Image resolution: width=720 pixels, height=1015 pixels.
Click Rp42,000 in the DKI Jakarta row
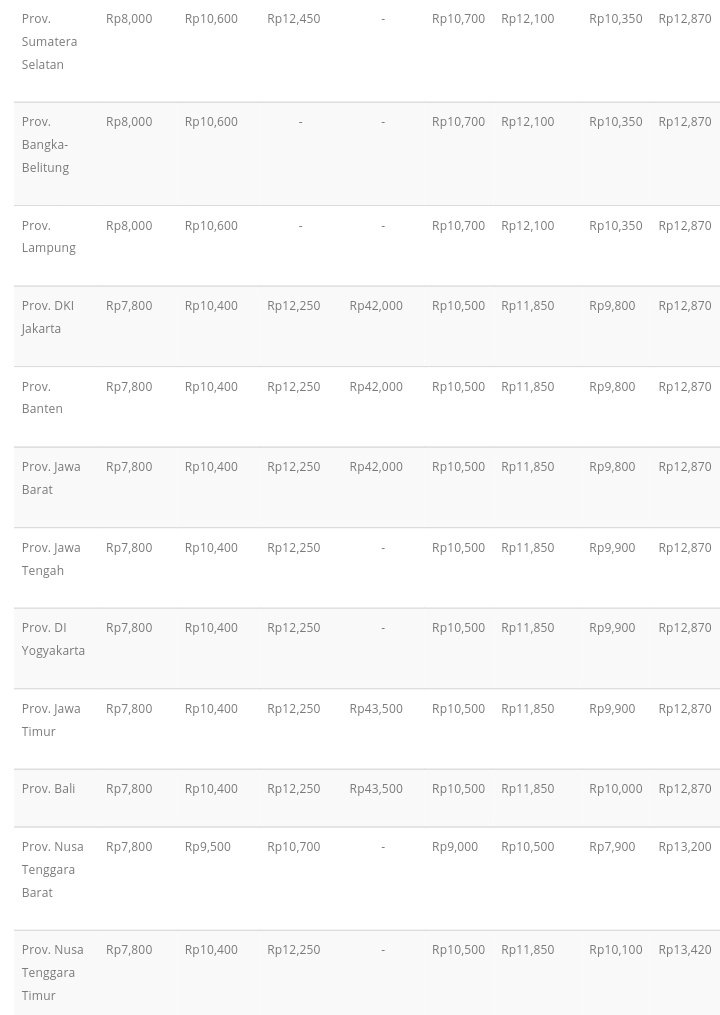(376, 305)
